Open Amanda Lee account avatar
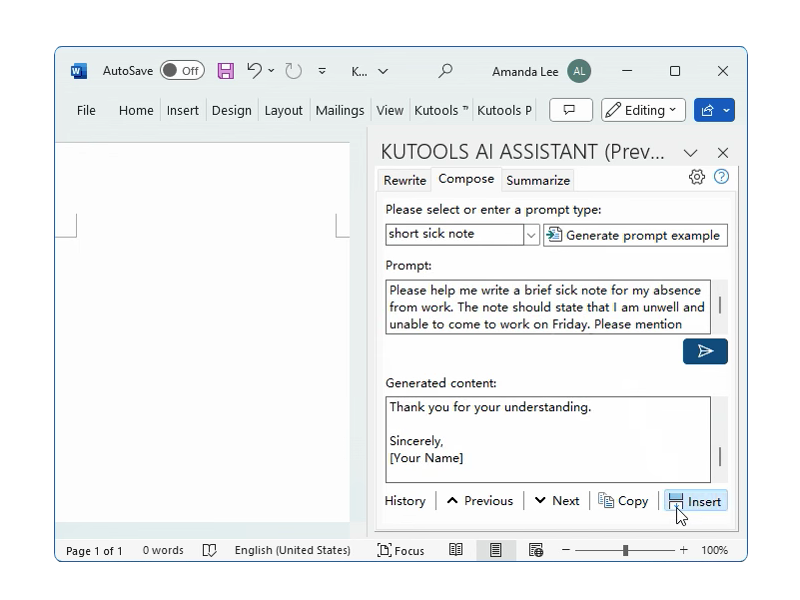800x600 pixels. [x=579, y=71]
